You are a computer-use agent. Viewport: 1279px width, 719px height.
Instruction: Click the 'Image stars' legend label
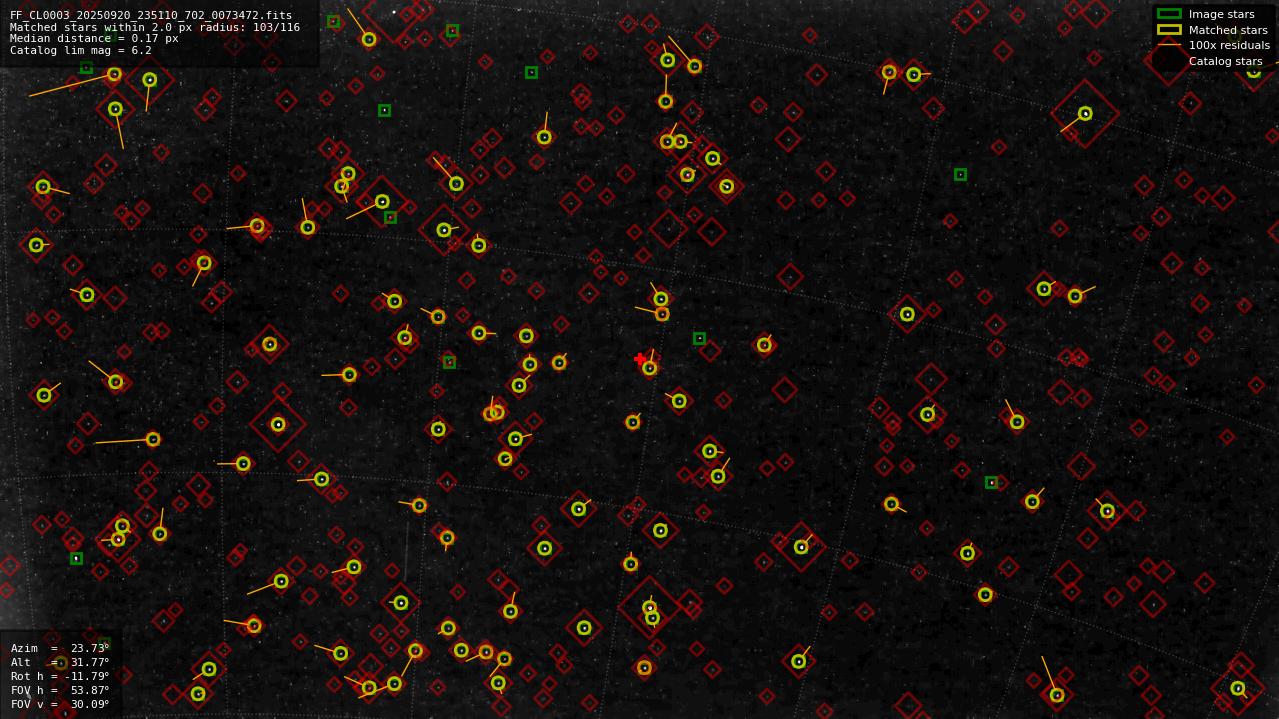[1221, 14]
